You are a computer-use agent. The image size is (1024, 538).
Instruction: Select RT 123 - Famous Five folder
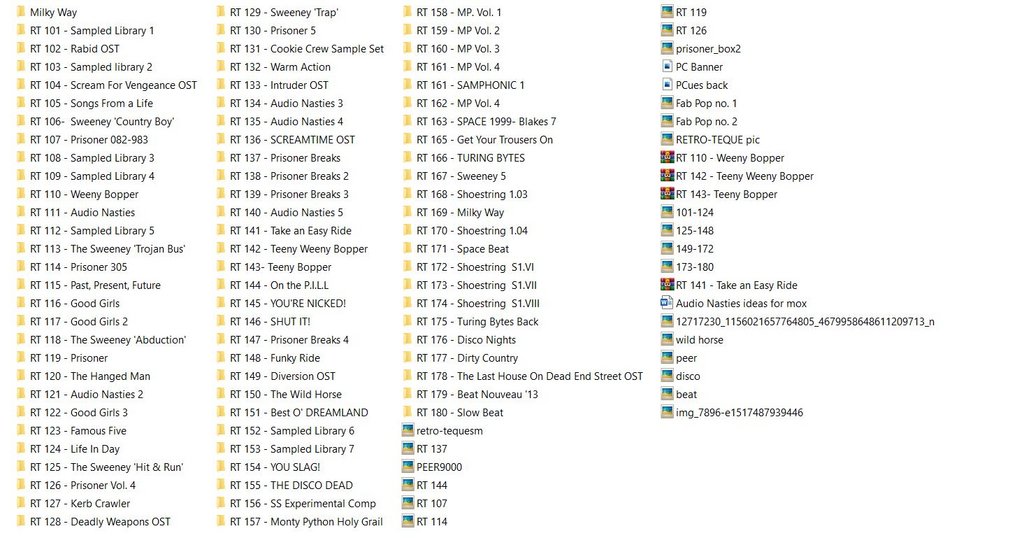point(78,430)
